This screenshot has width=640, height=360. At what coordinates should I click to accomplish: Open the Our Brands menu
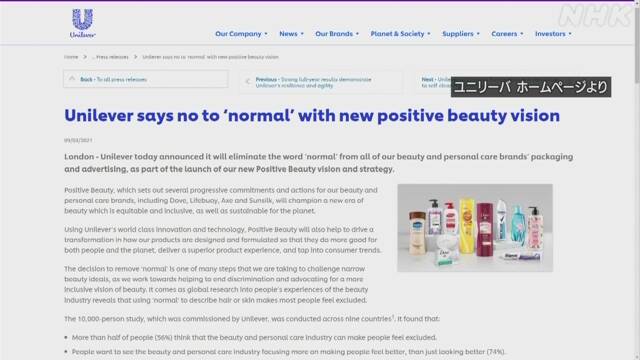pos(337,34)
